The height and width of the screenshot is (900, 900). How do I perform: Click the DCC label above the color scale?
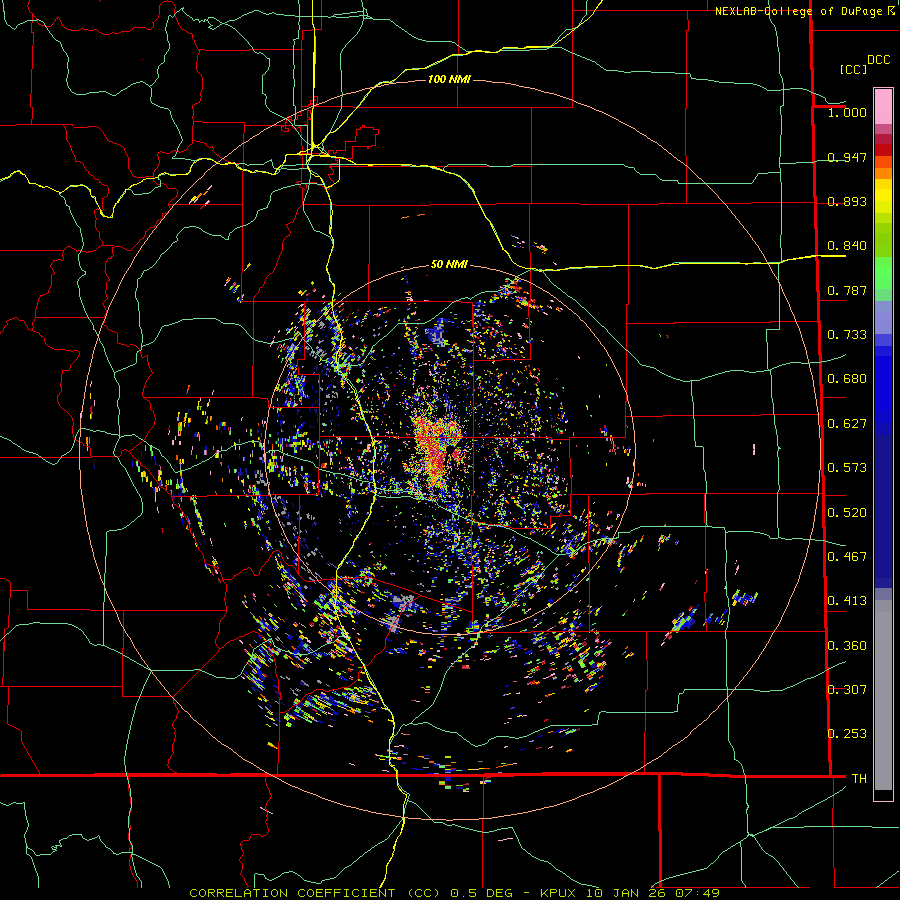878,60
